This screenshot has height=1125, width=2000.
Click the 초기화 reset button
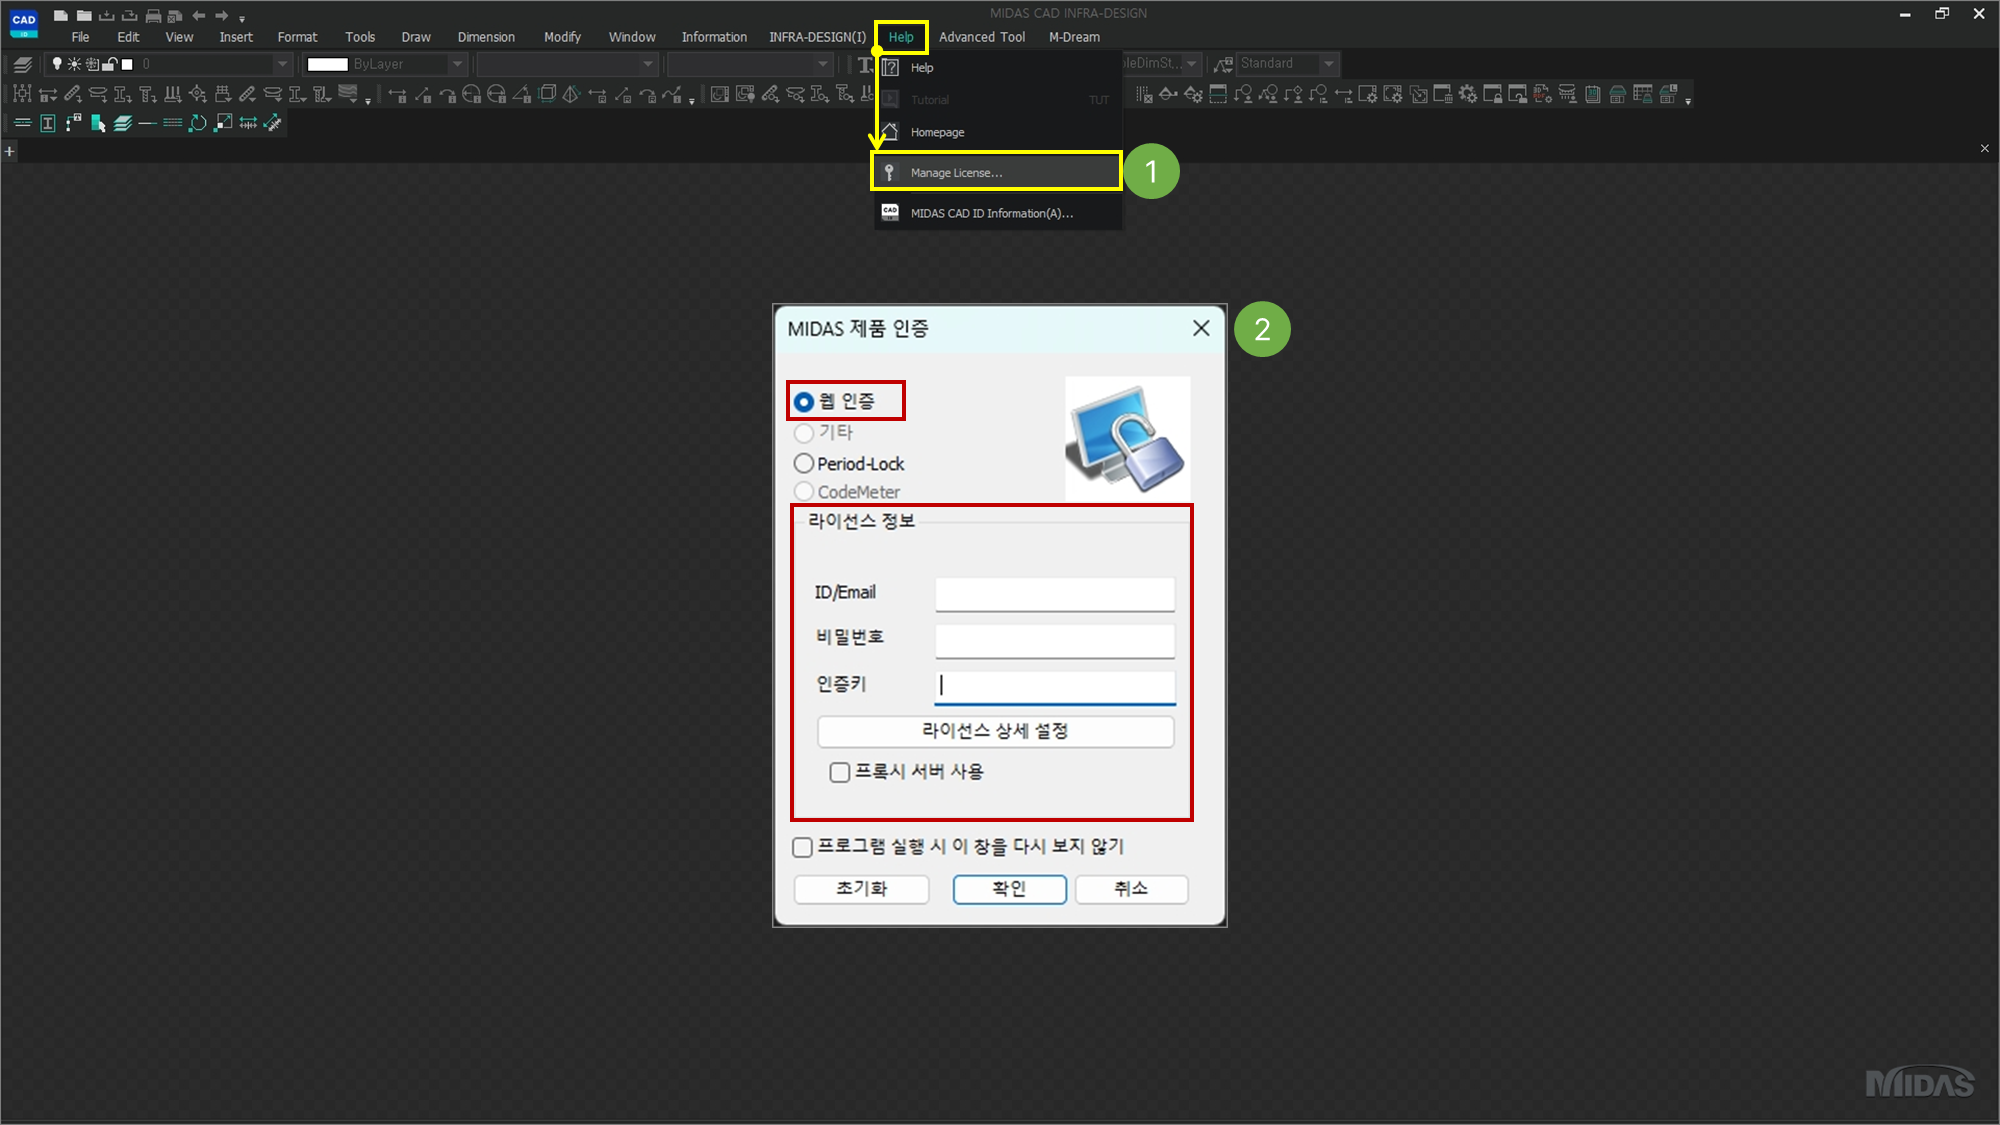point(861,889)
